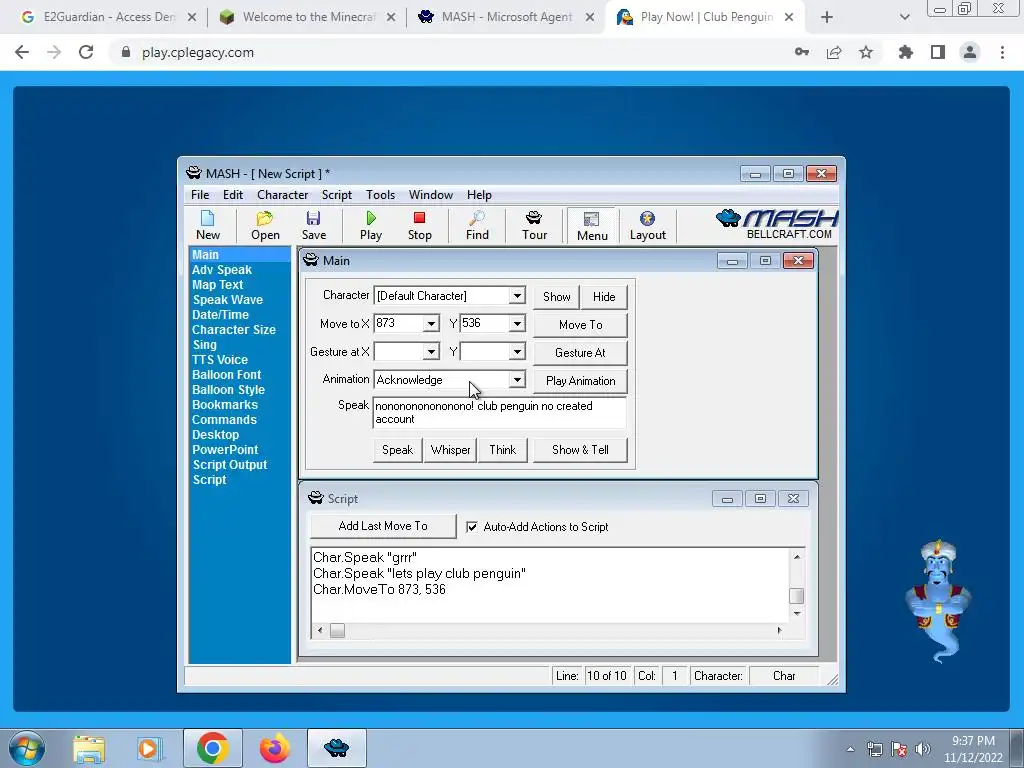Screen dimensions: 1024x768
Task: Switch to the Welcome to the Minecraft tab
Action: 307,17
